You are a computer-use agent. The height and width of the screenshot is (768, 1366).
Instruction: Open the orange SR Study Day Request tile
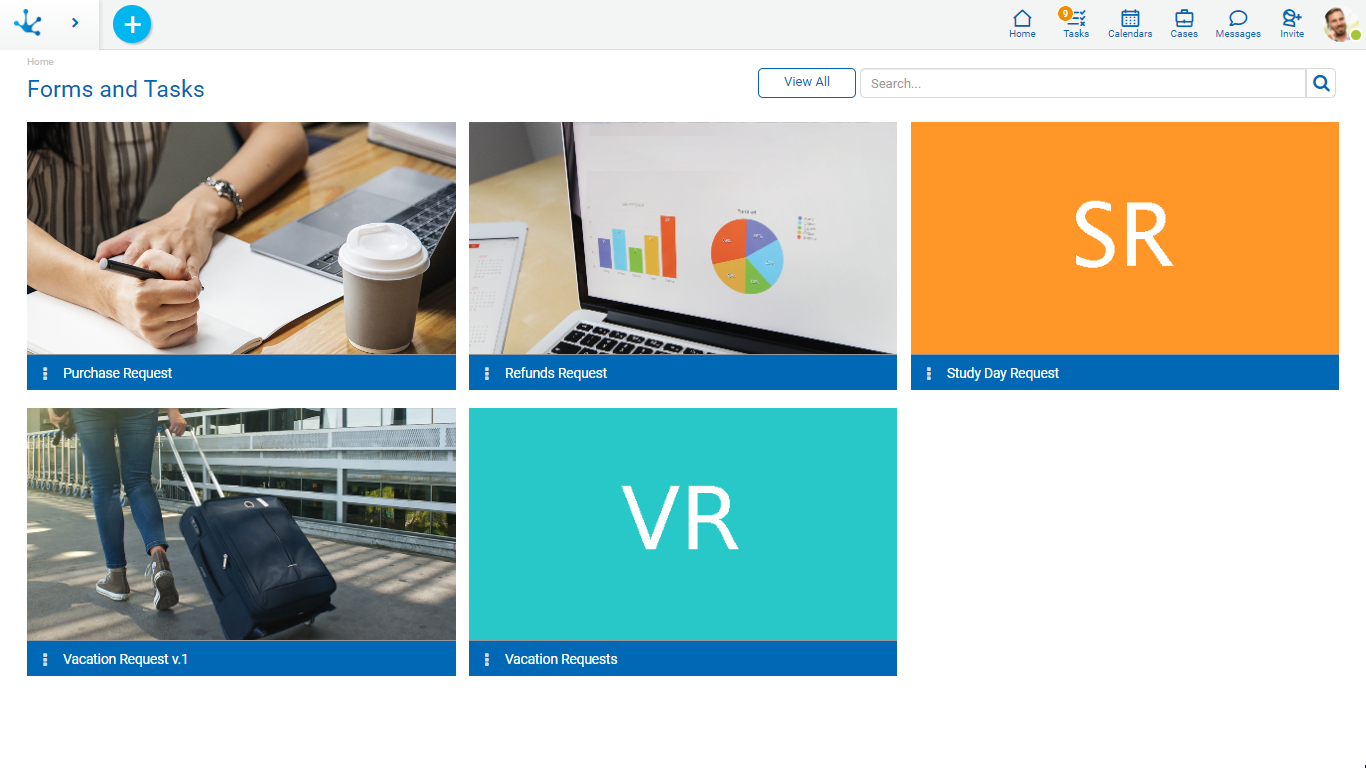click(x=1124, y=238)
